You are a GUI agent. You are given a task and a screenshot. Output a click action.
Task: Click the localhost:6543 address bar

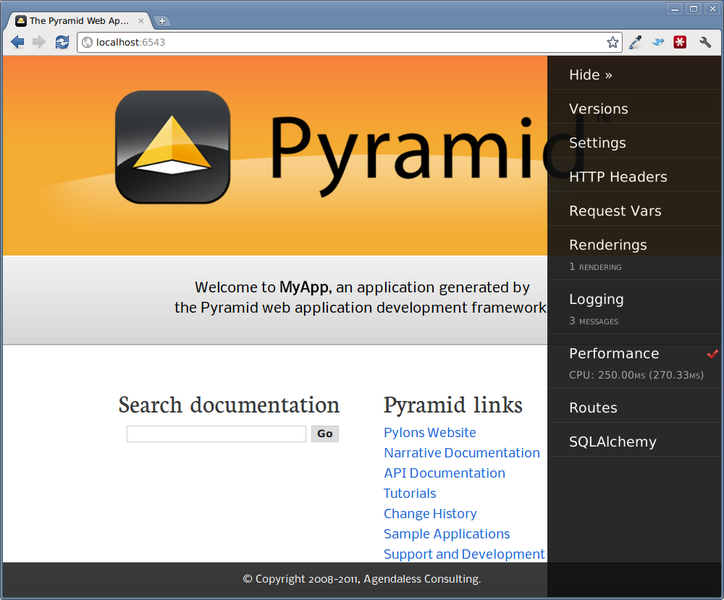pyautogui.click(x=350, y=42)
